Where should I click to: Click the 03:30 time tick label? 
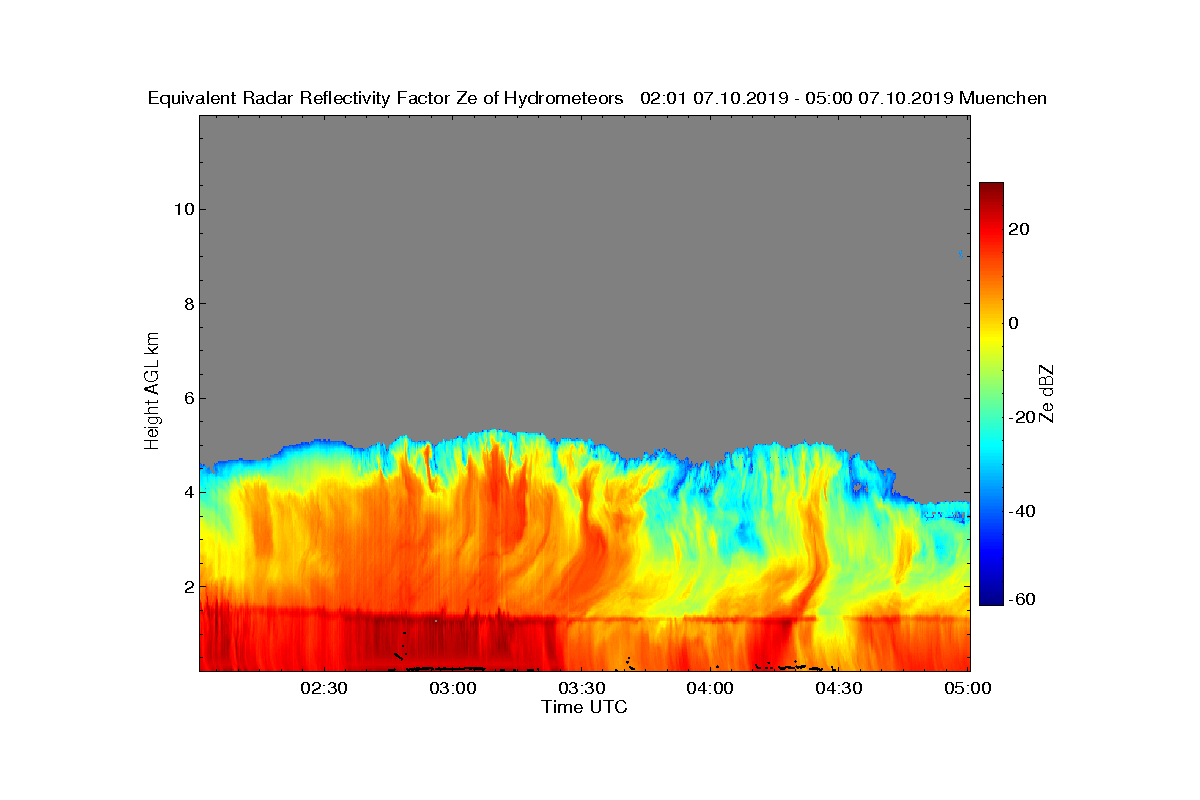click(581, 689)
